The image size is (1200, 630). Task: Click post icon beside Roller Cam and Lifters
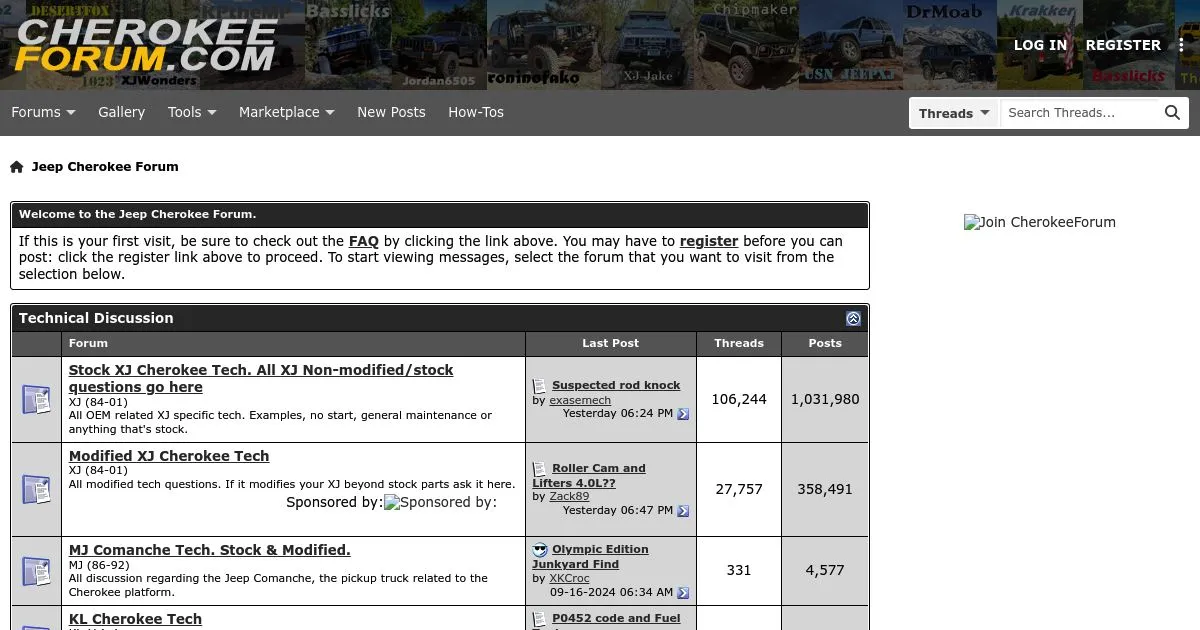[540, 469]
